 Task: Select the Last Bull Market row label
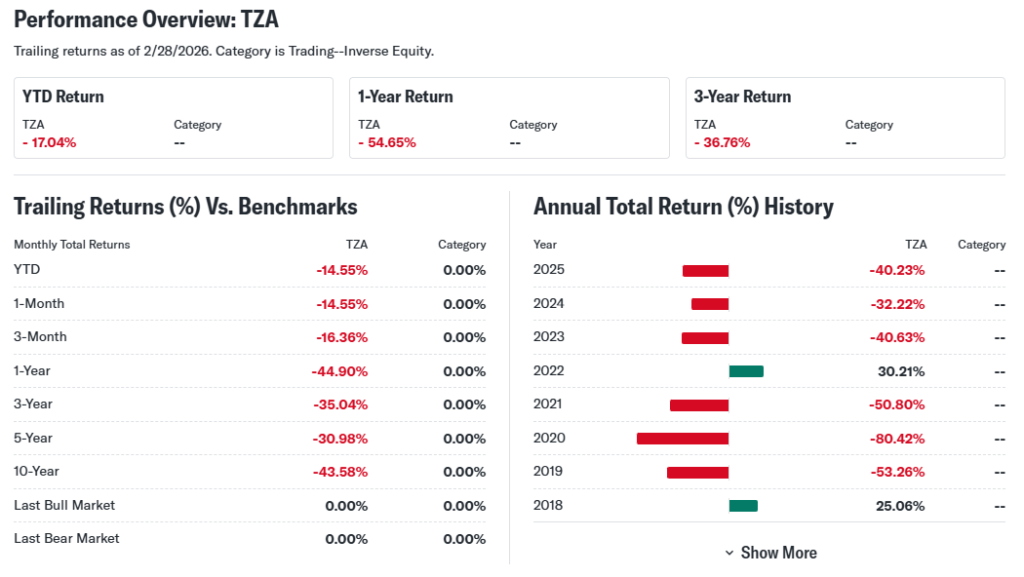pos(64,505)
